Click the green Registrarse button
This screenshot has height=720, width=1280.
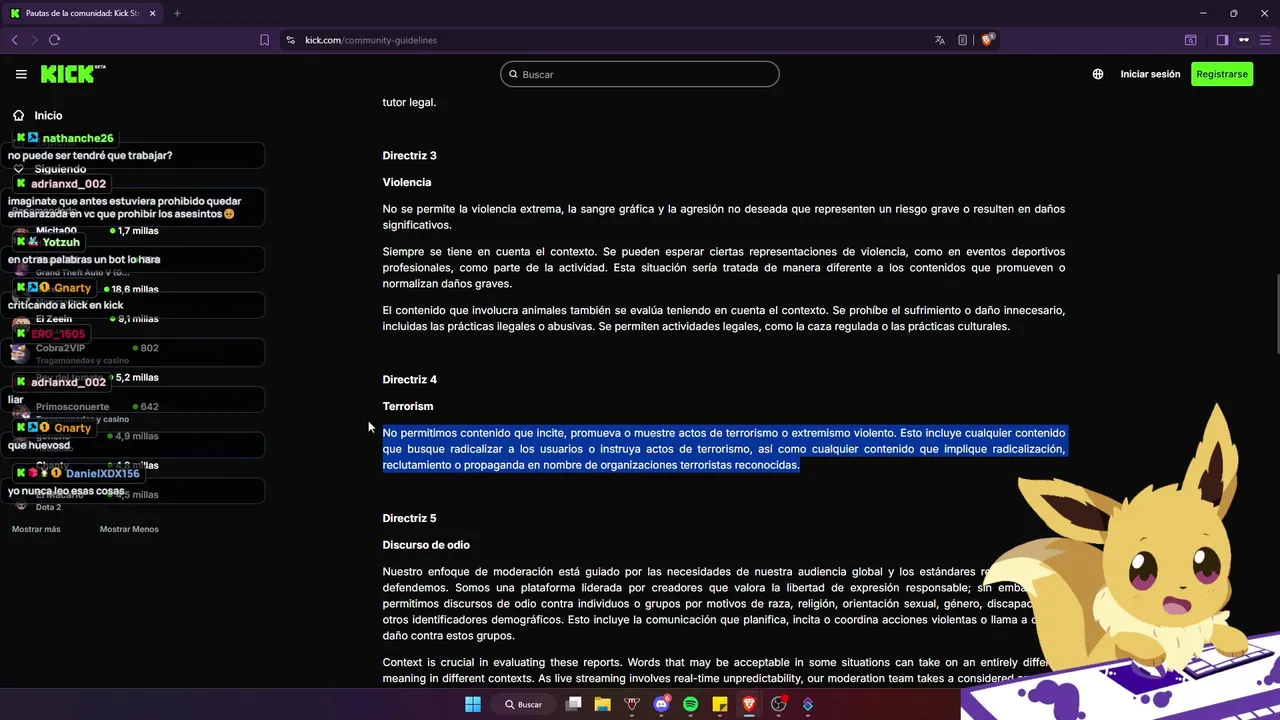coord(1222,74)
